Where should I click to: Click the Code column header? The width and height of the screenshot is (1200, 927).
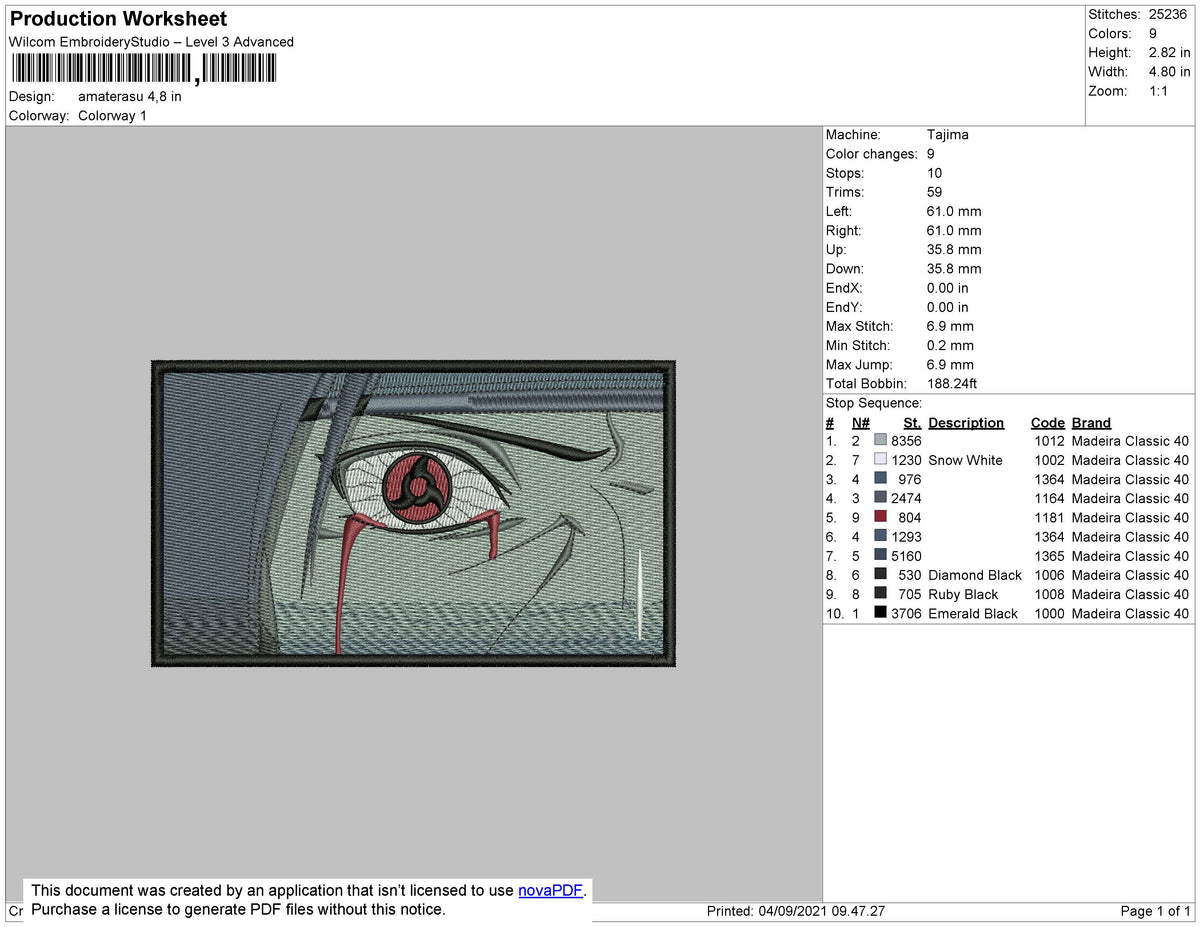(x=1048, y=423)
